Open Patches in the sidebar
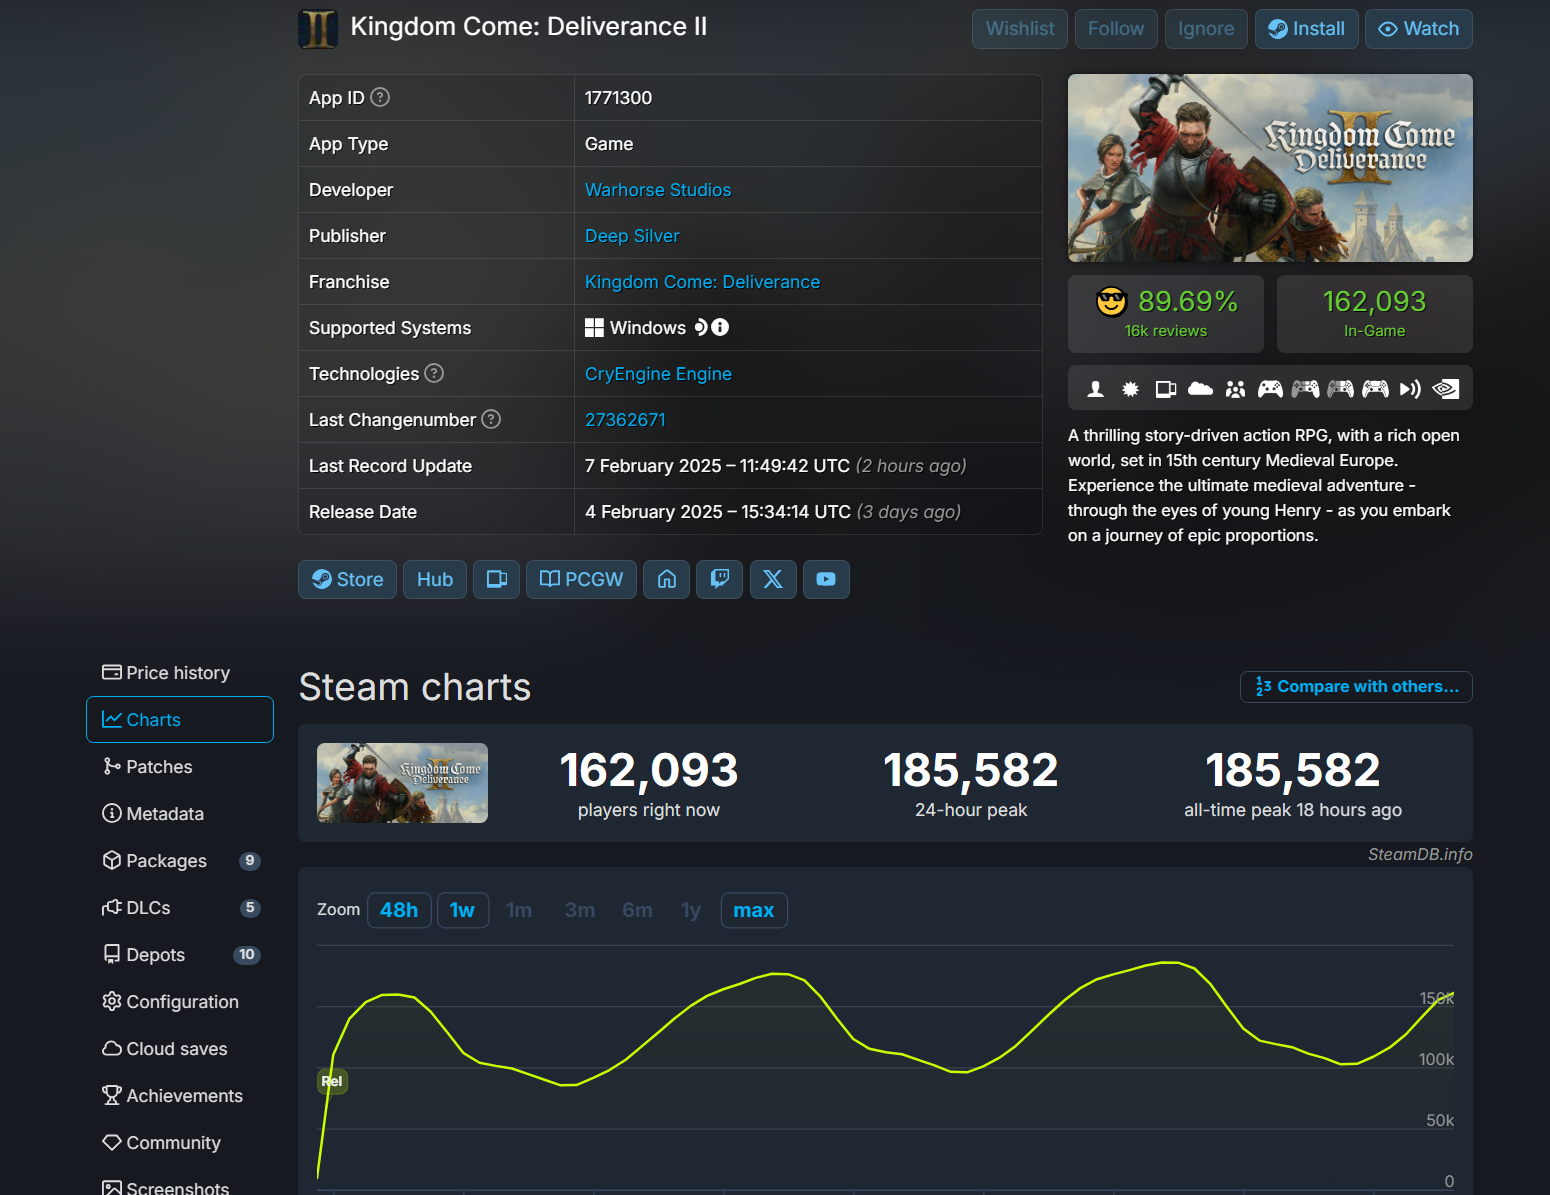 point(180,767)
